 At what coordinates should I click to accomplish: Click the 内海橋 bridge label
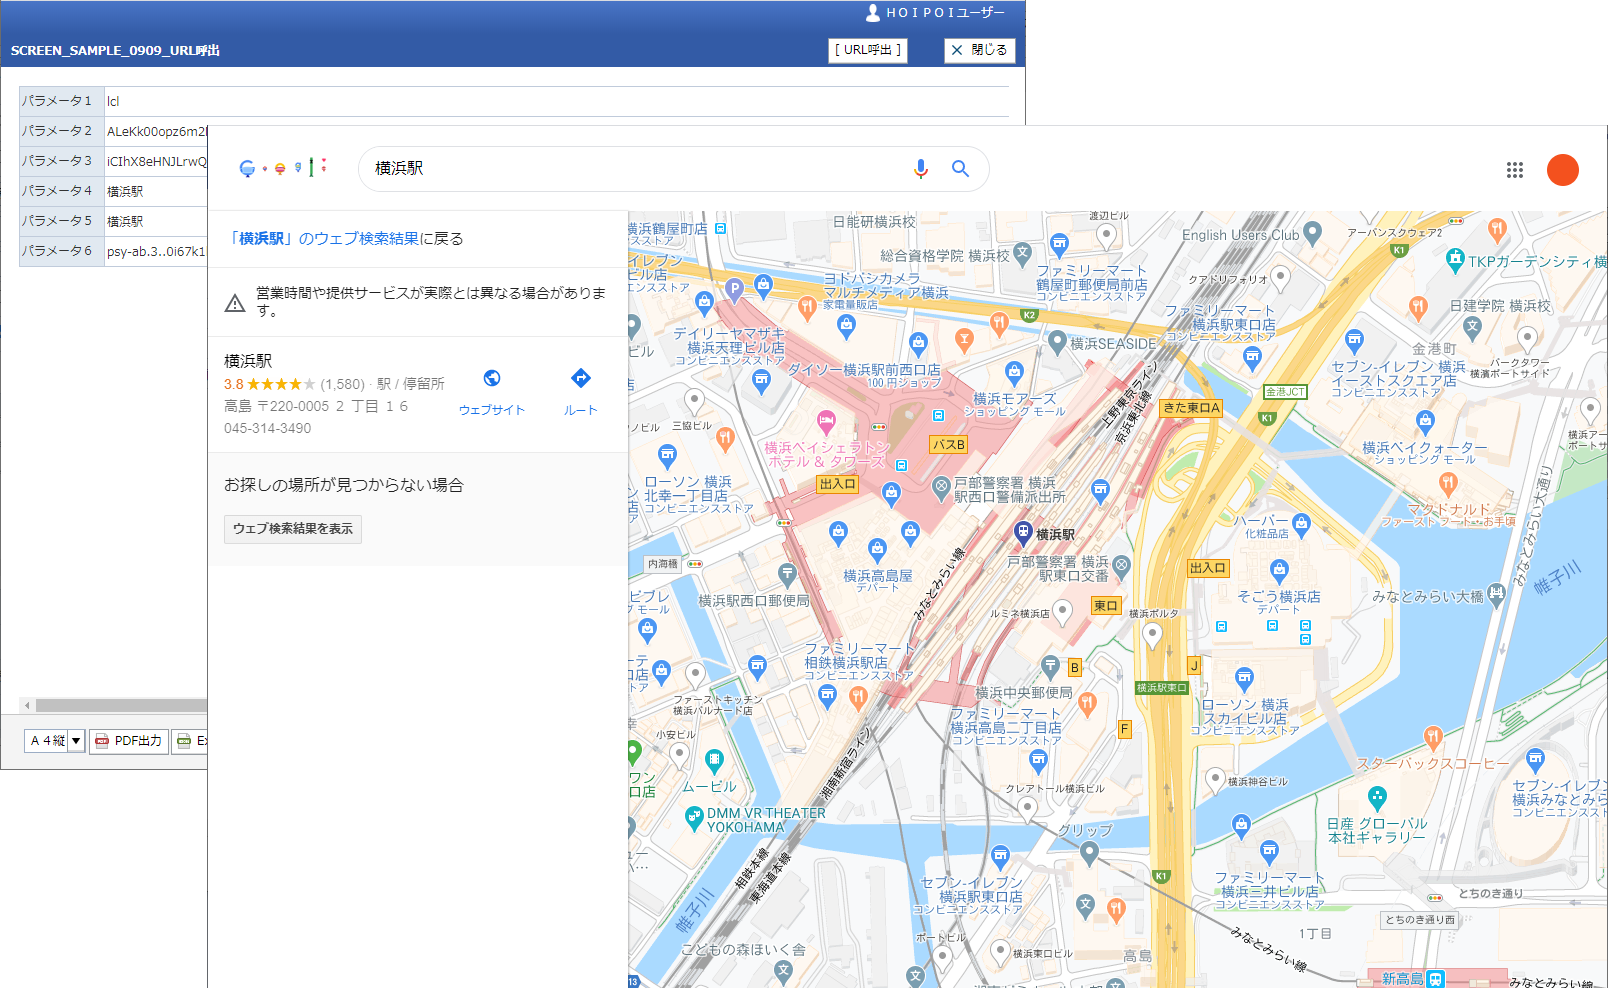(663, 564)
